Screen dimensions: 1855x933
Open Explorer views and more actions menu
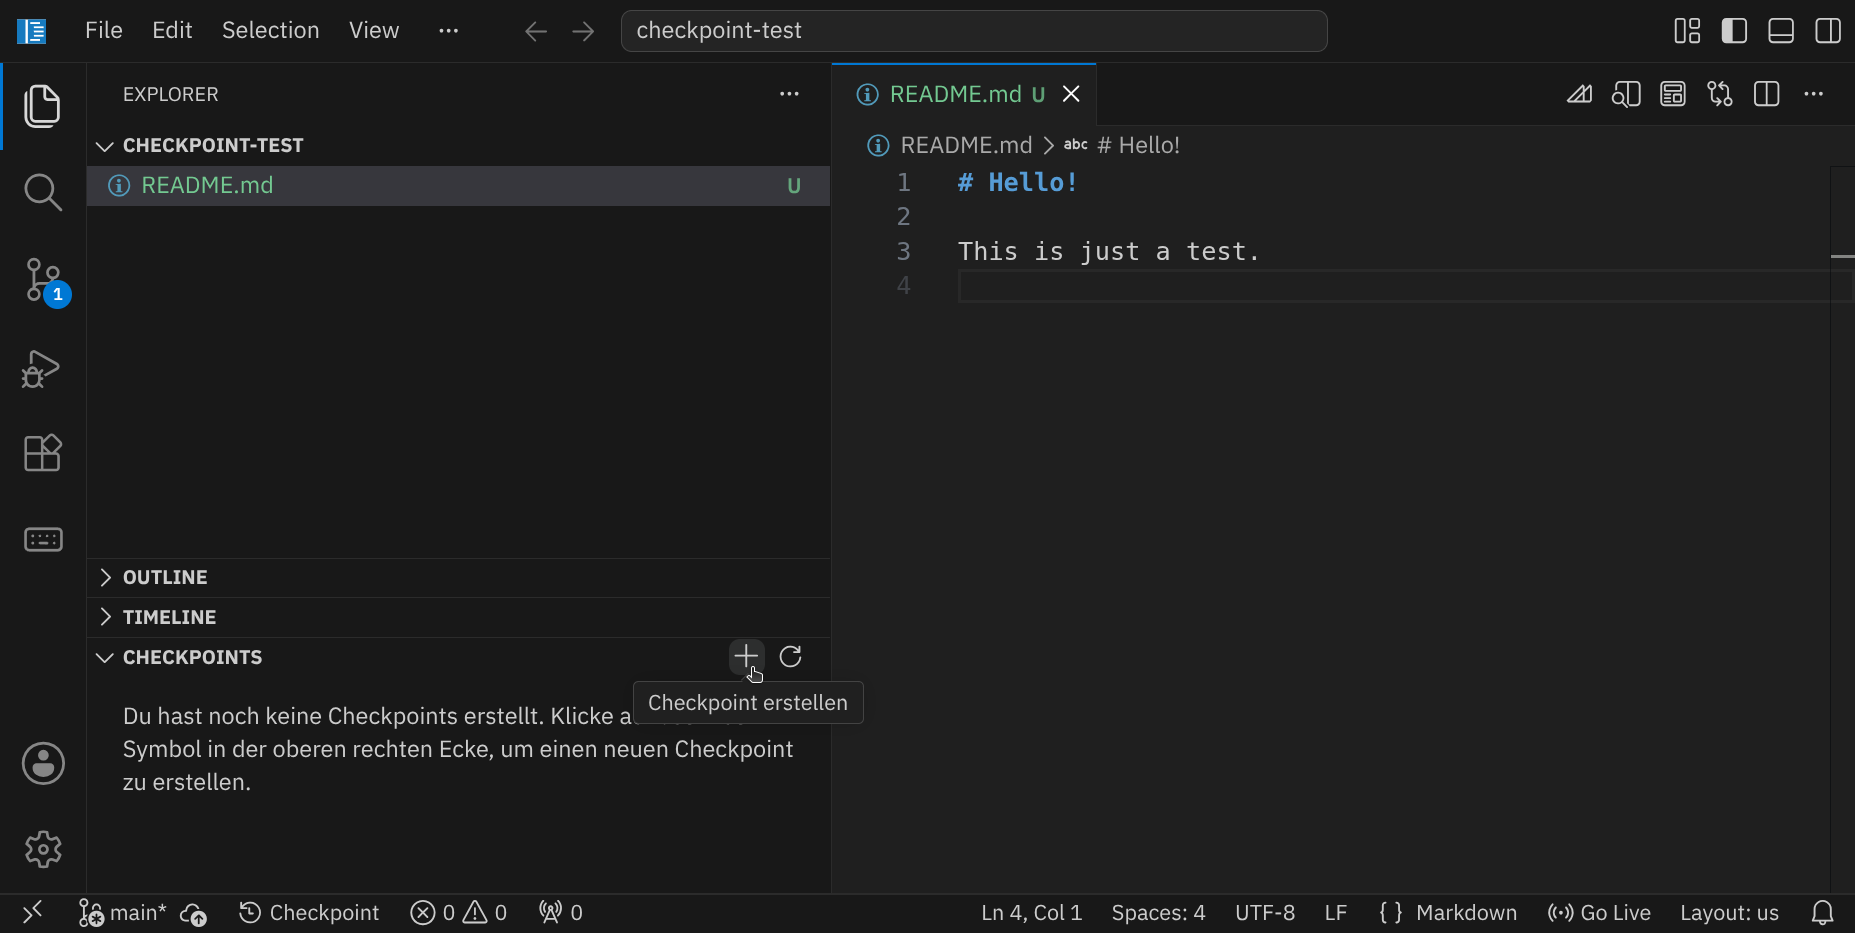(789, 94)
